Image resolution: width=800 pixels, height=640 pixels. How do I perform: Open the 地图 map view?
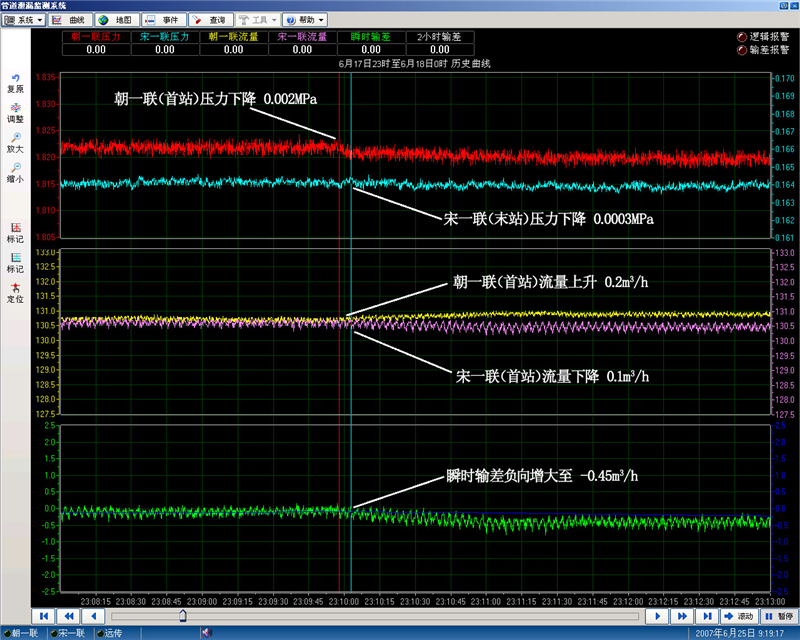click(x=115, y=20)
